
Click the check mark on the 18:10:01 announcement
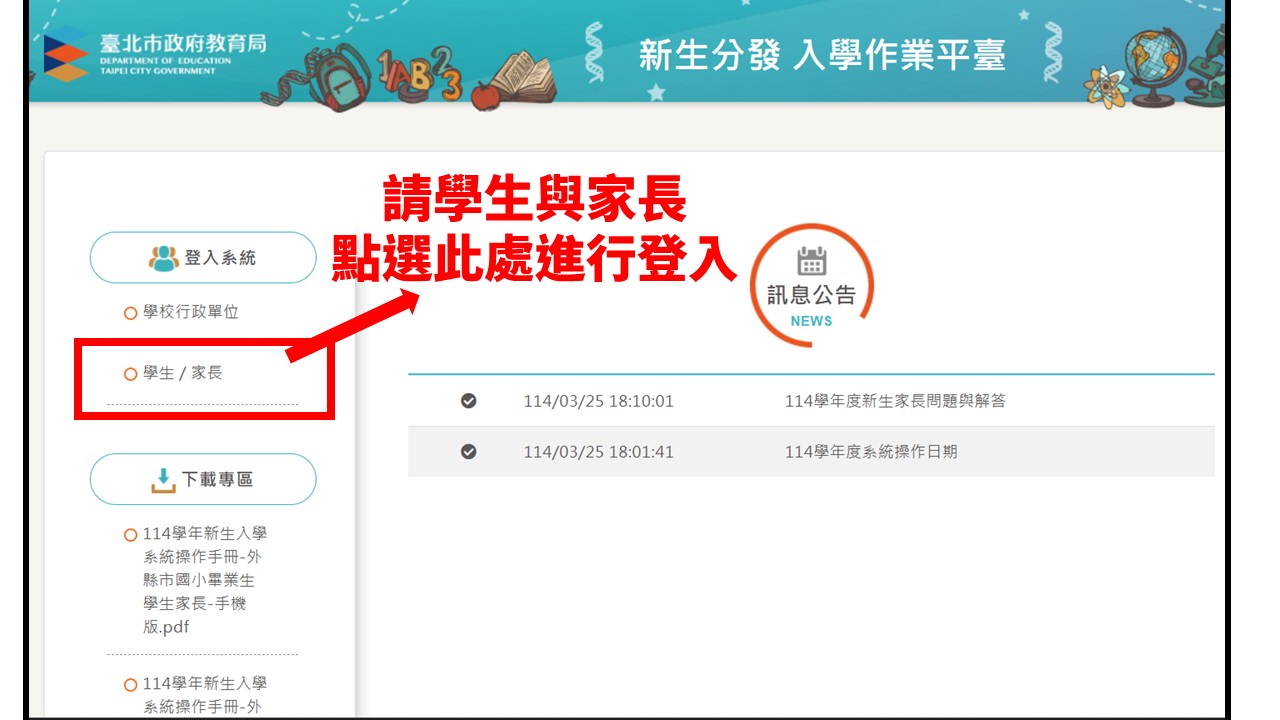click(x=468, y=401)
